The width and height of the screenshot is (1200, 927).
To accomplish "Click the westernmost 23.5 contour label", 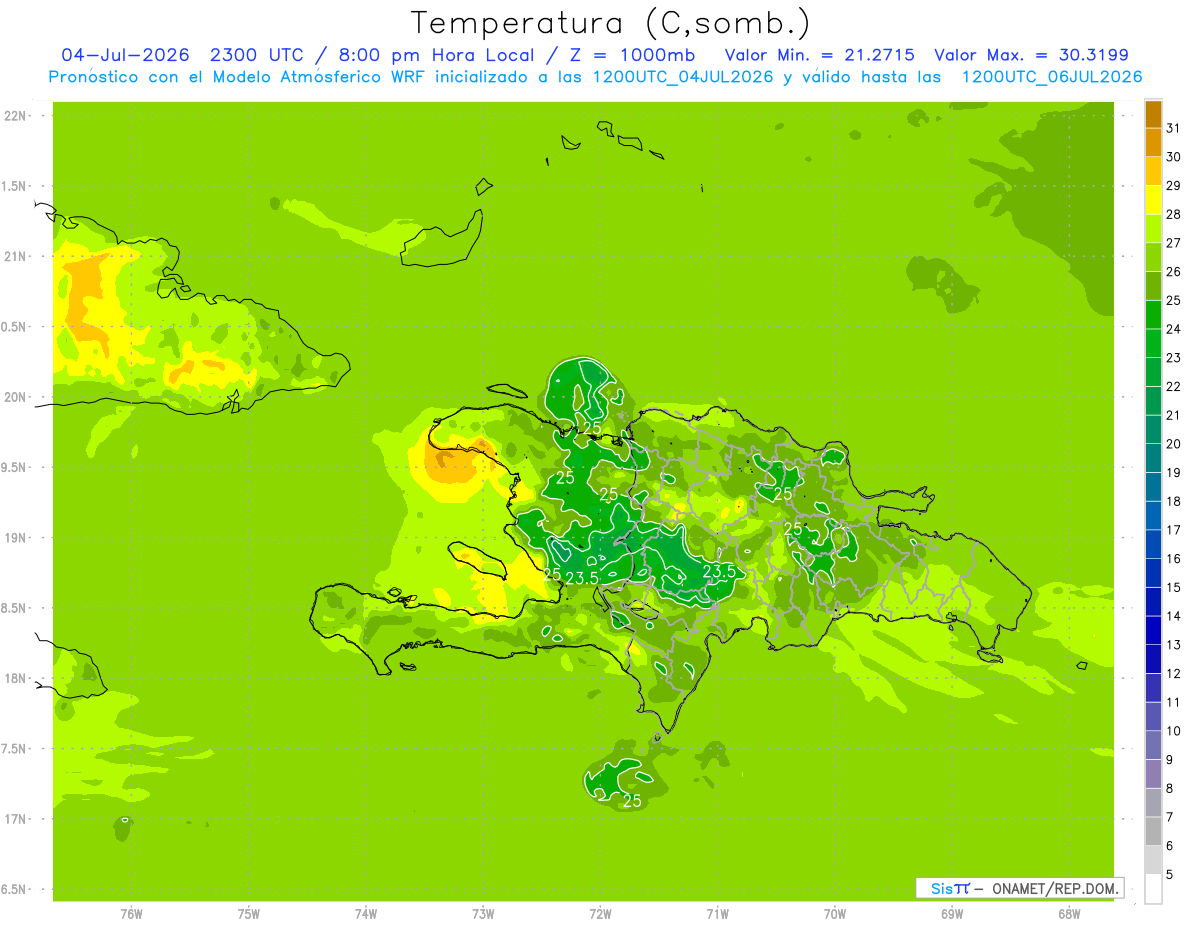I will click(582, 578).
